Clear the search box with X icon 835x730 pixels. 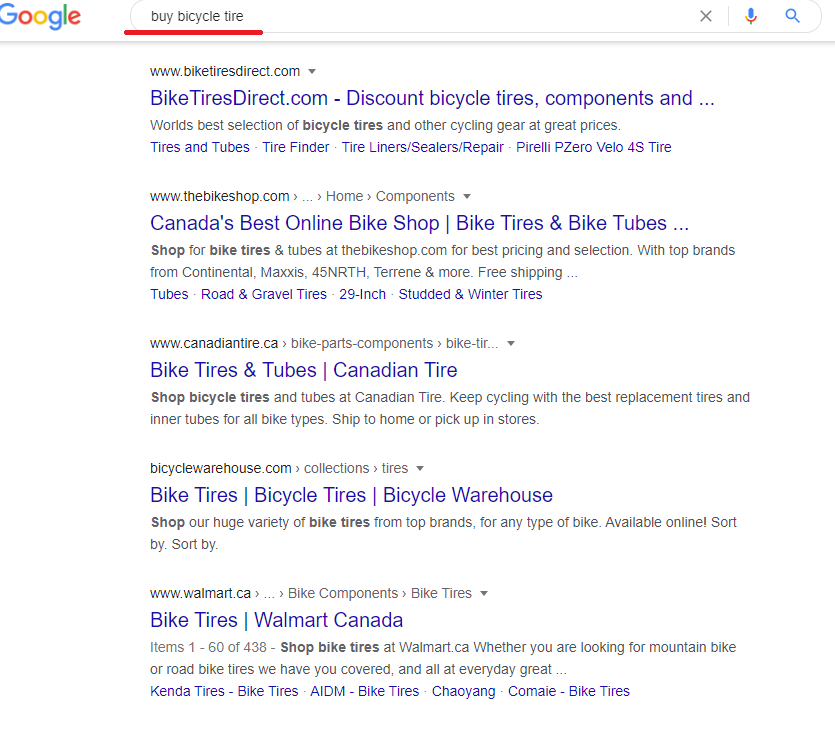pyautogui.click(x=706, y=17)
